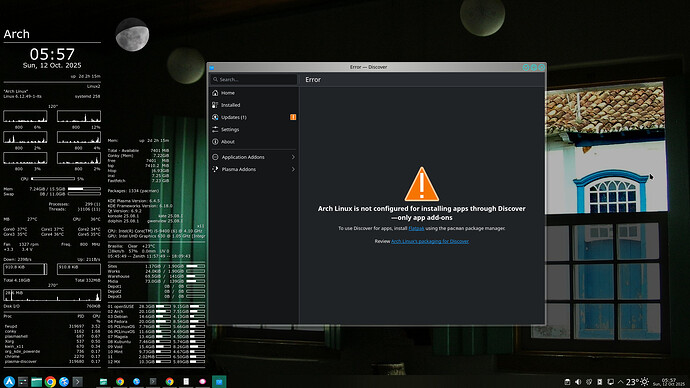
Task: Select Updates (1) in Discover sidebar
Action: pyautogui.click(x=254, y=117)
